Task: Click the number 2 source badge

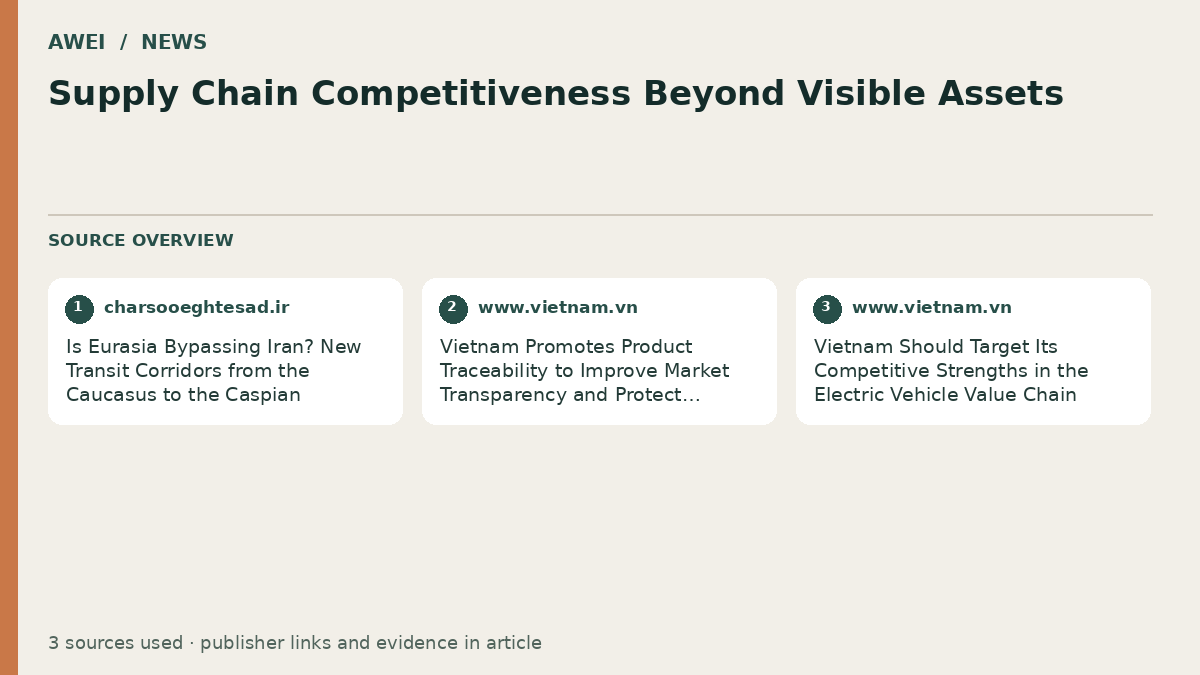Action: click(453, 309)
